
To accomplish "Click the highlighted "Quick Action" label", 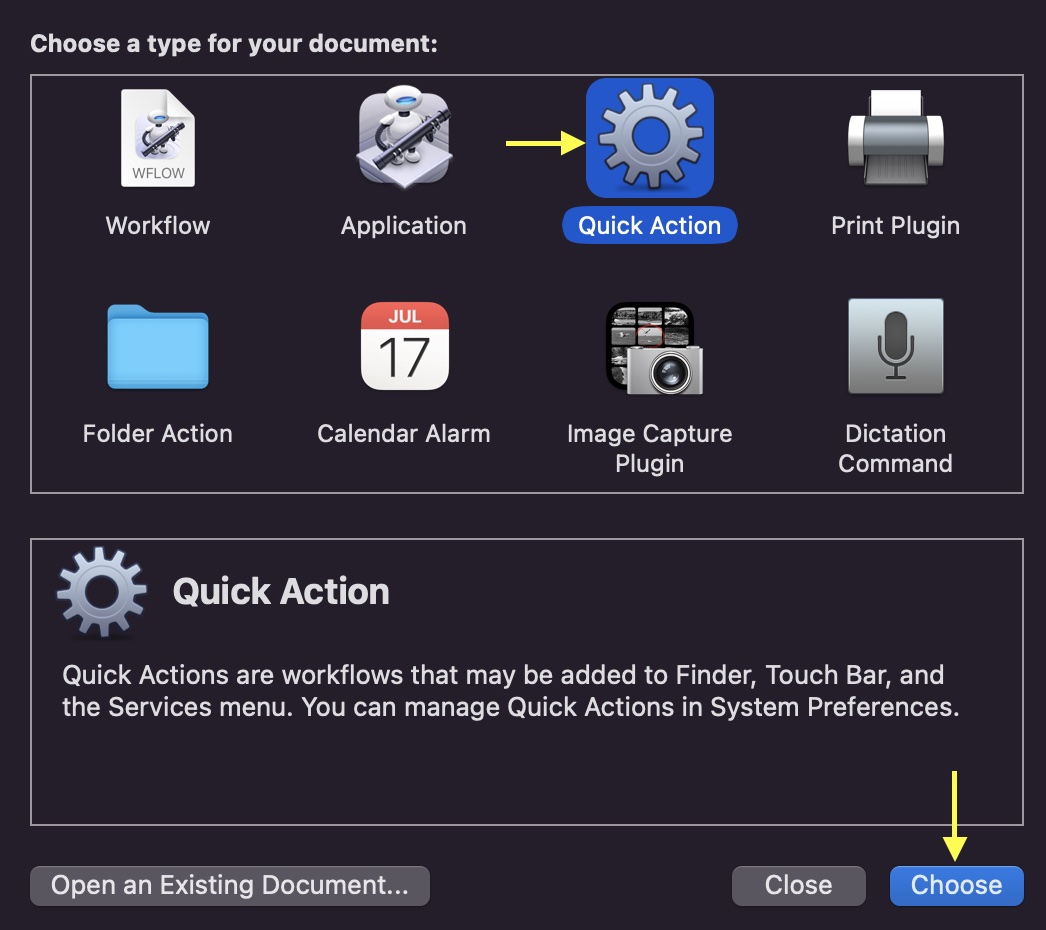I will tap(649, 225).
